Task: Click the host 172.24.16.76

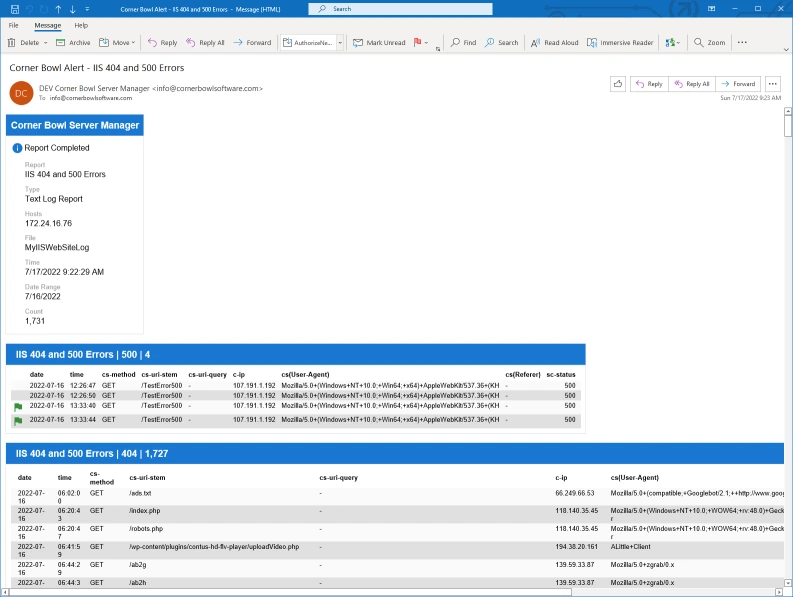Action: tap(49, 223)
